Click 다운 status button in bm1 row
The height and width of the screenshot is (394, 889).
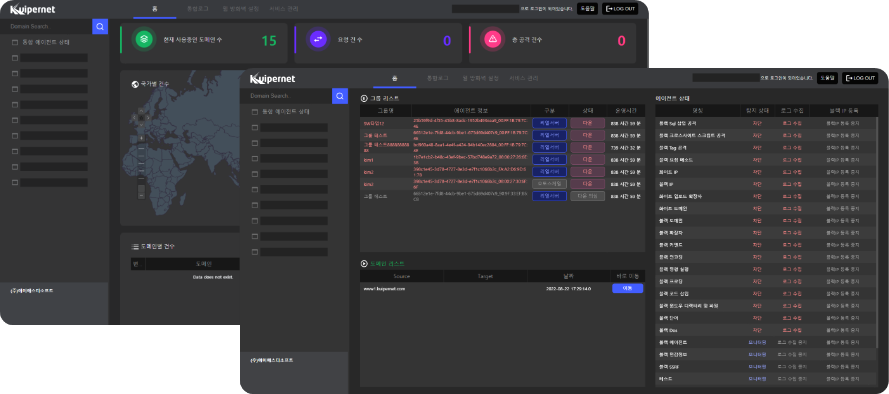click(587, 159)
